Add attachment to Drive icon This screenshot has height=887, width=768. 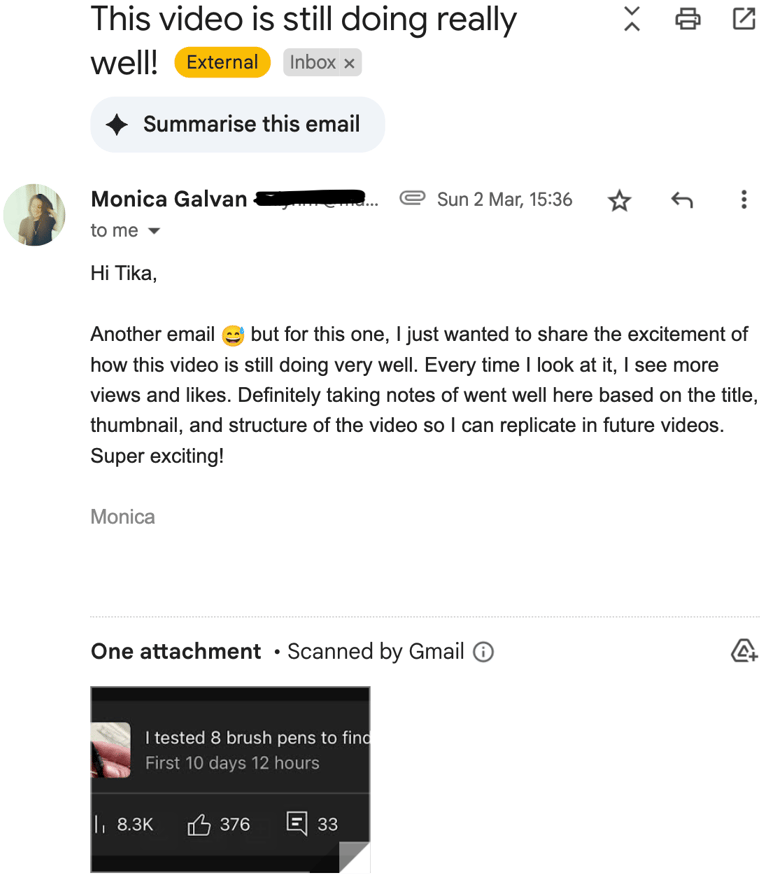click(x=744, y=652)
